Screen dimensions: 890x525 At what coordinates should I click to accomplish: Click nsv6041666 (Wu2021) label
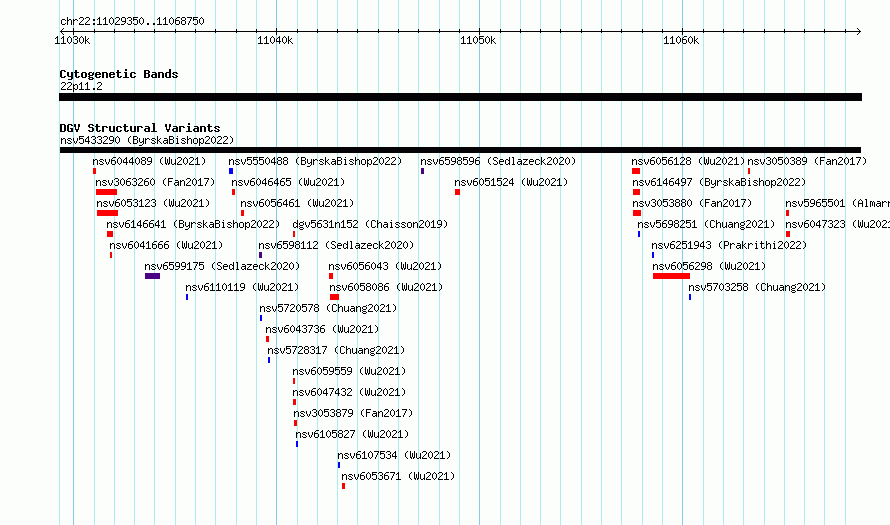pos(166,245)
